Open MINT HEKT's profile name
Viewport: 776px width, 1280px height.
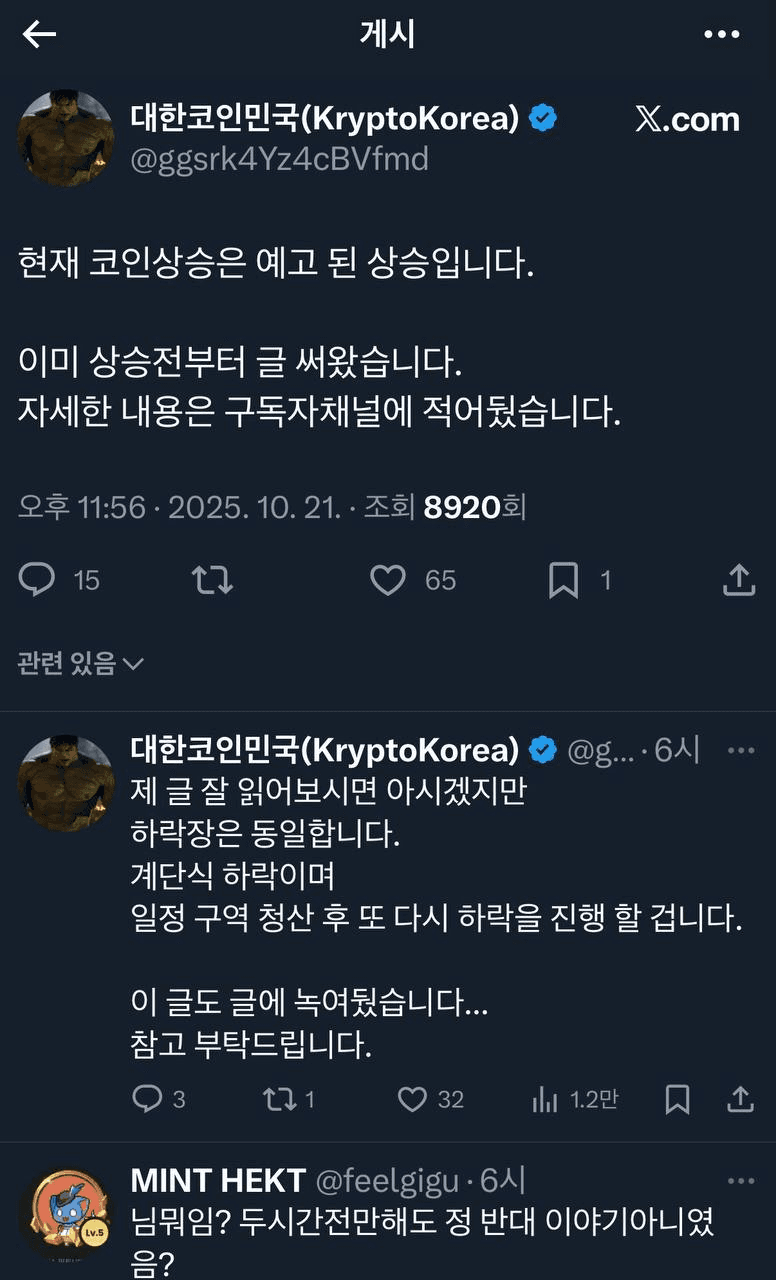tap(217, 1181)
